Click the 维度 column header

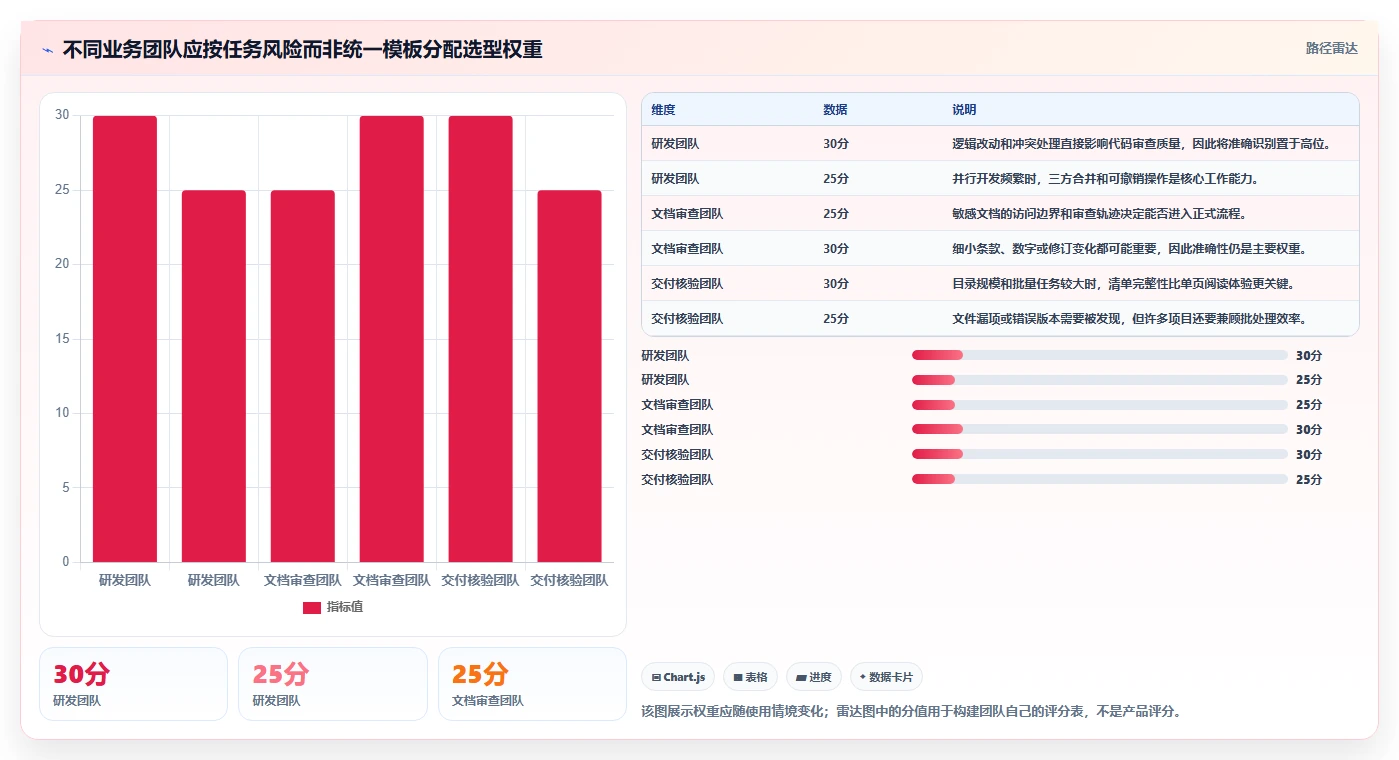663,110
